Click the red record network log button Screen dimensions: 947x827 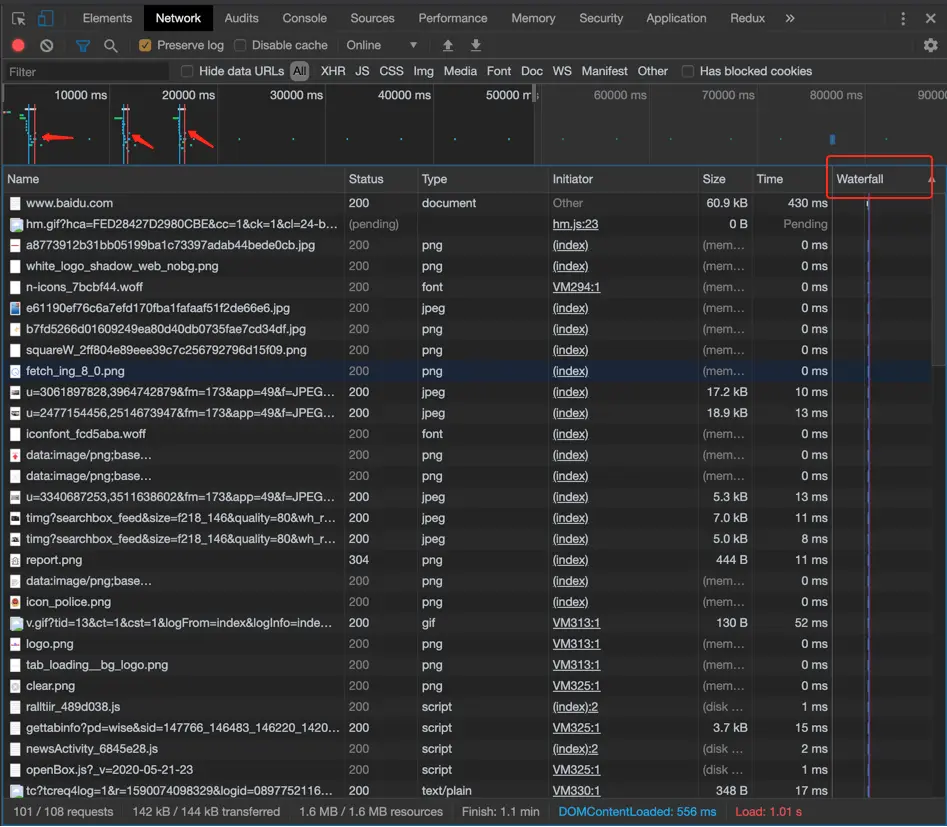[x=18, y=45]
